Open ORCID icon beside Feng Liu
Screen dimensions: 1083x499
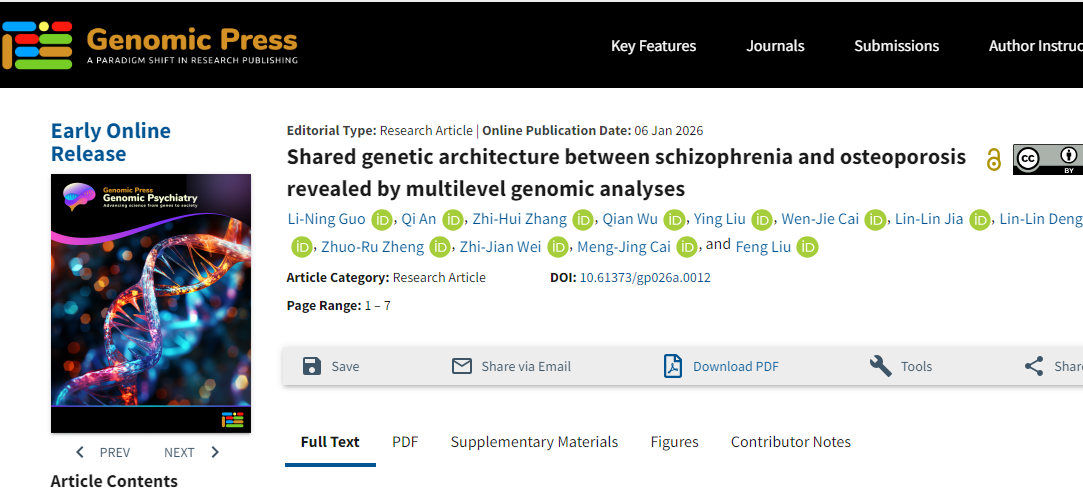pos(808,247)
